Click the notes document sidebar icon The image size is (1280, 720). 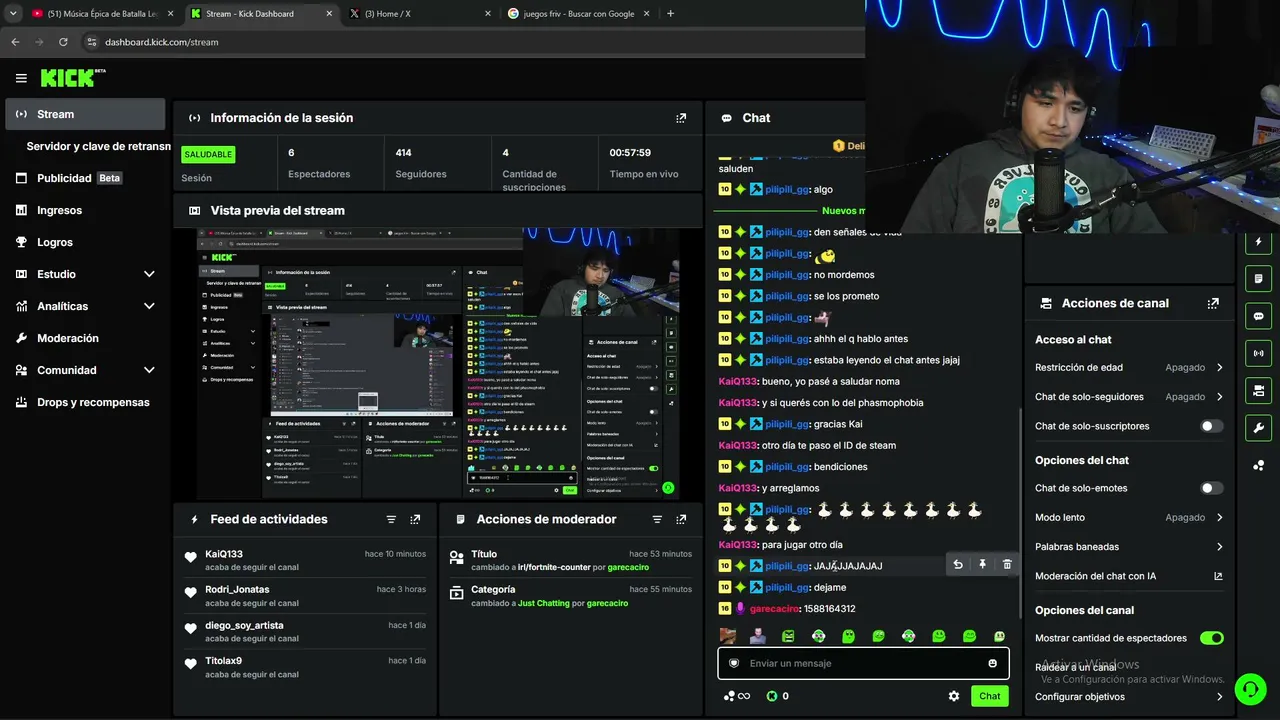(x=1258, y=279)
